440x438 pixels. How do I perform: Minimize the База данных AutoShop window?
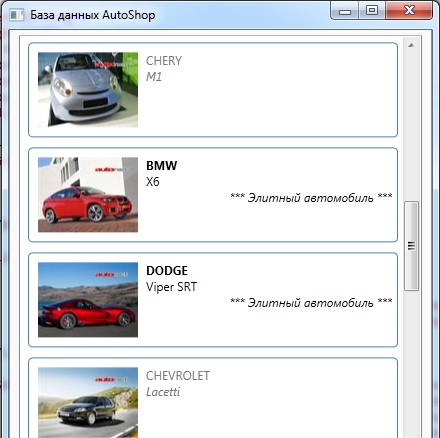click(x=345, y=11)
